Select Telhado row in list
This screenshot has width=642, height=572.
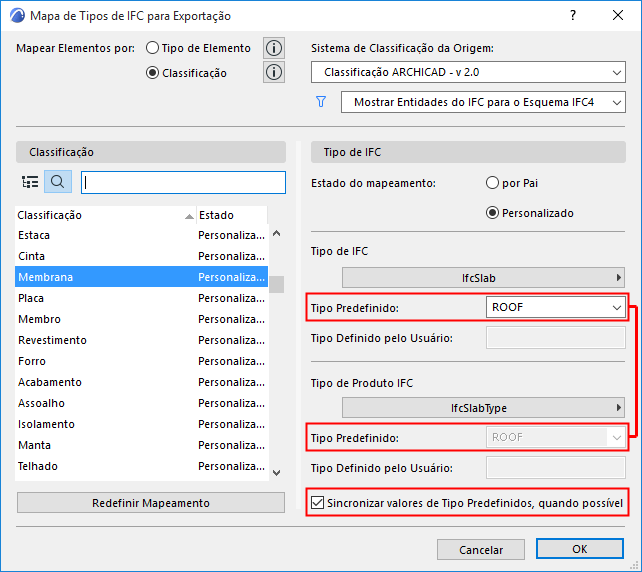[142, 466]
